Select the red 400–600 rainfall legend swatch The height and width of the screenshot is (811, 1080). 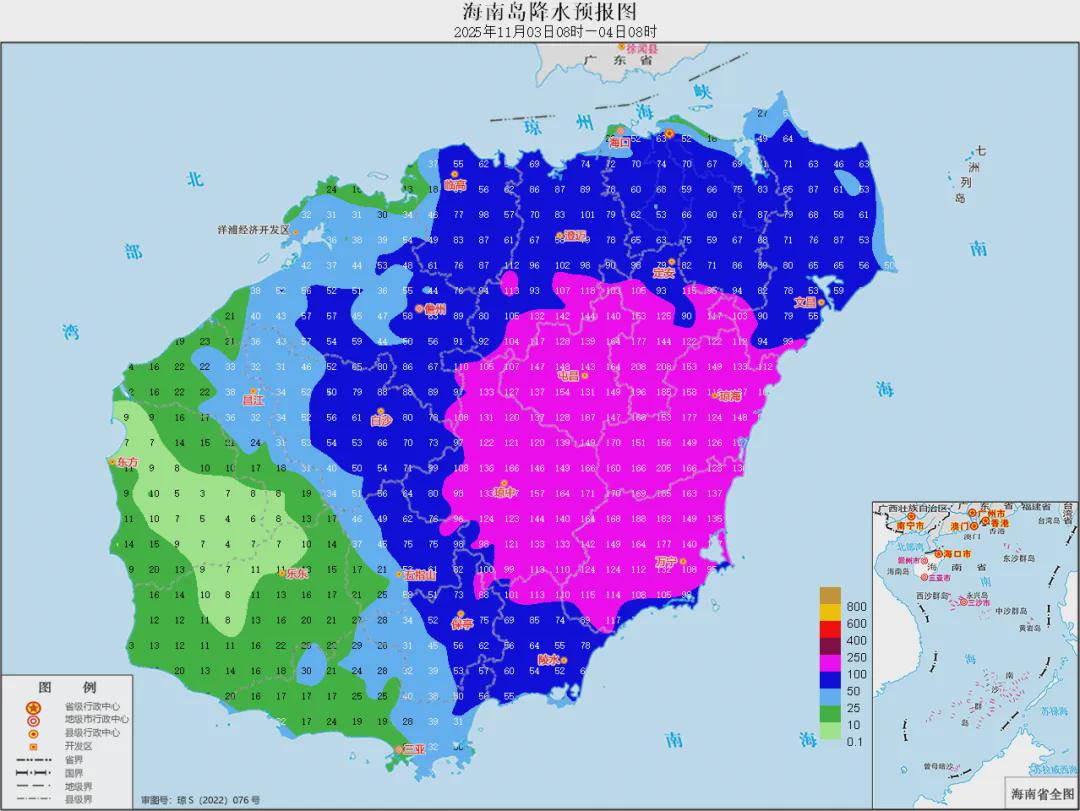pos(830,628)
